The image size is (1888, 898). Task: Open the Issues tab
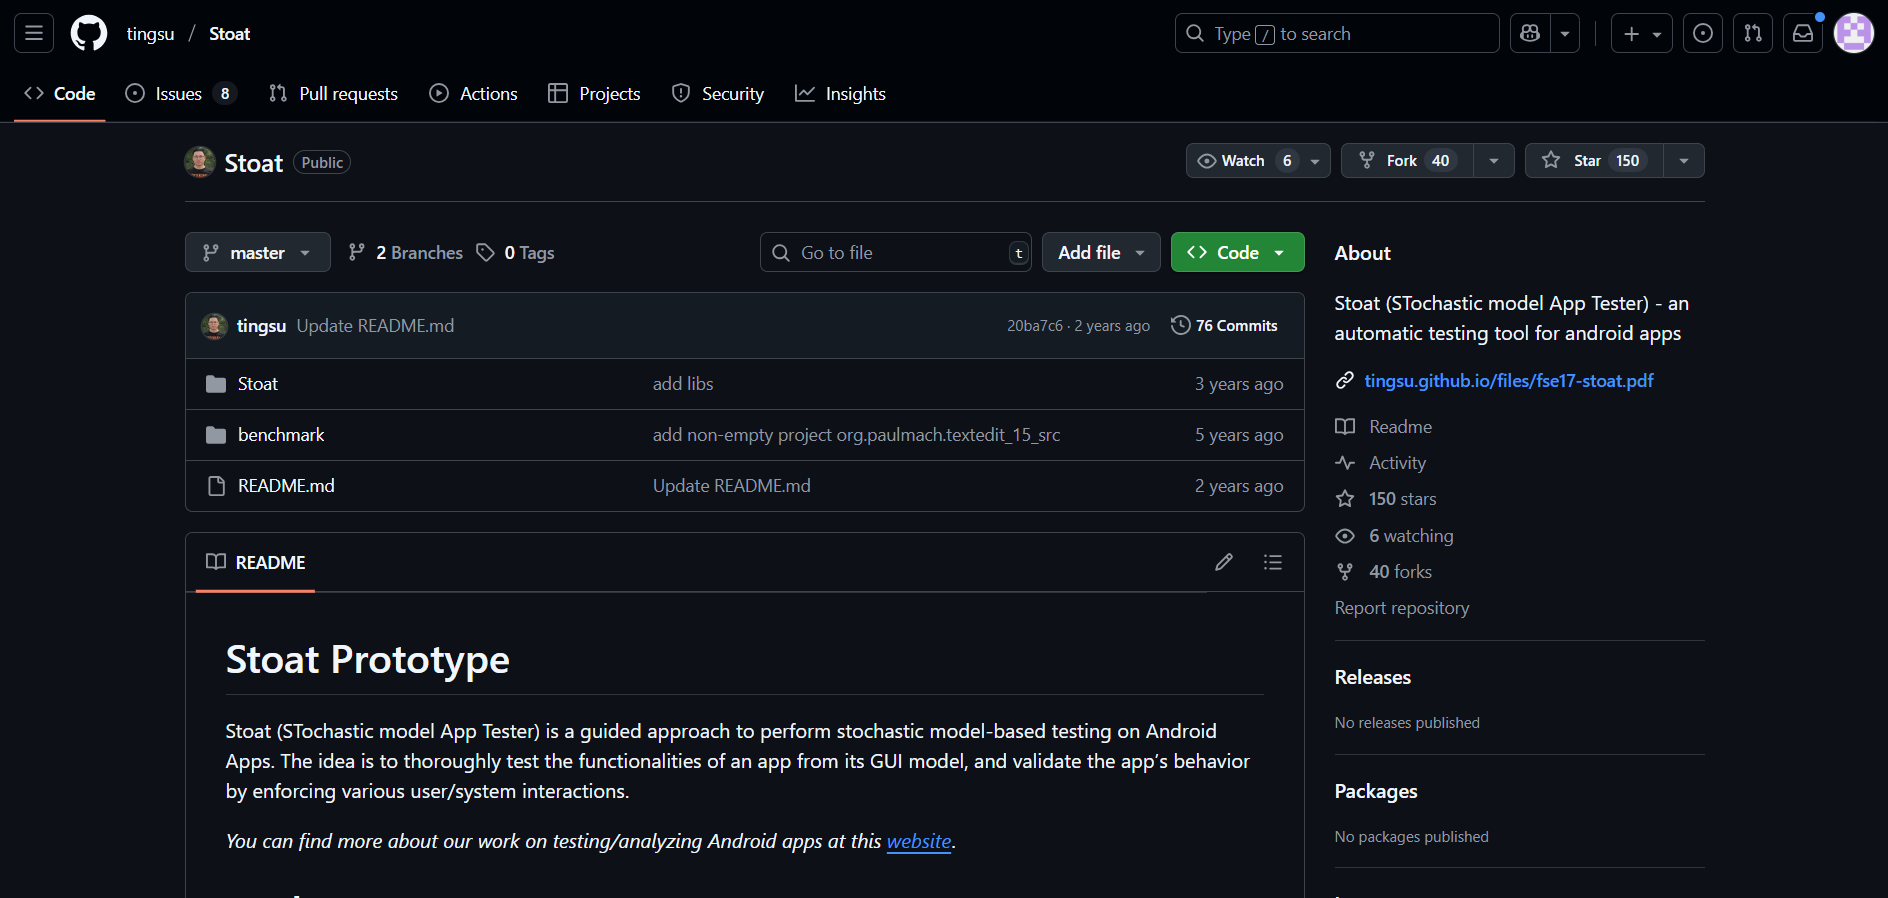click(180, 93)
